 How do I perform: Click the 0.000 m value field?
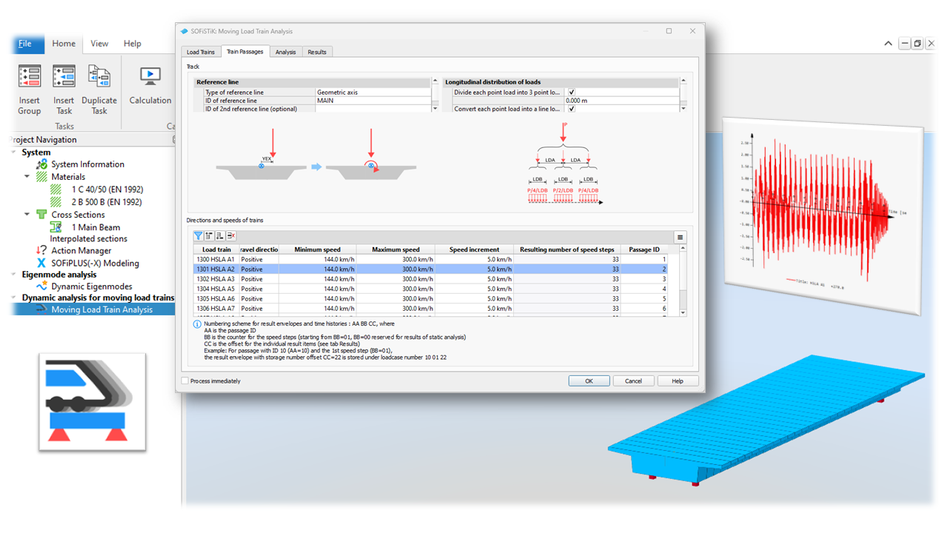pyautogui.click(x=622, y=101)
